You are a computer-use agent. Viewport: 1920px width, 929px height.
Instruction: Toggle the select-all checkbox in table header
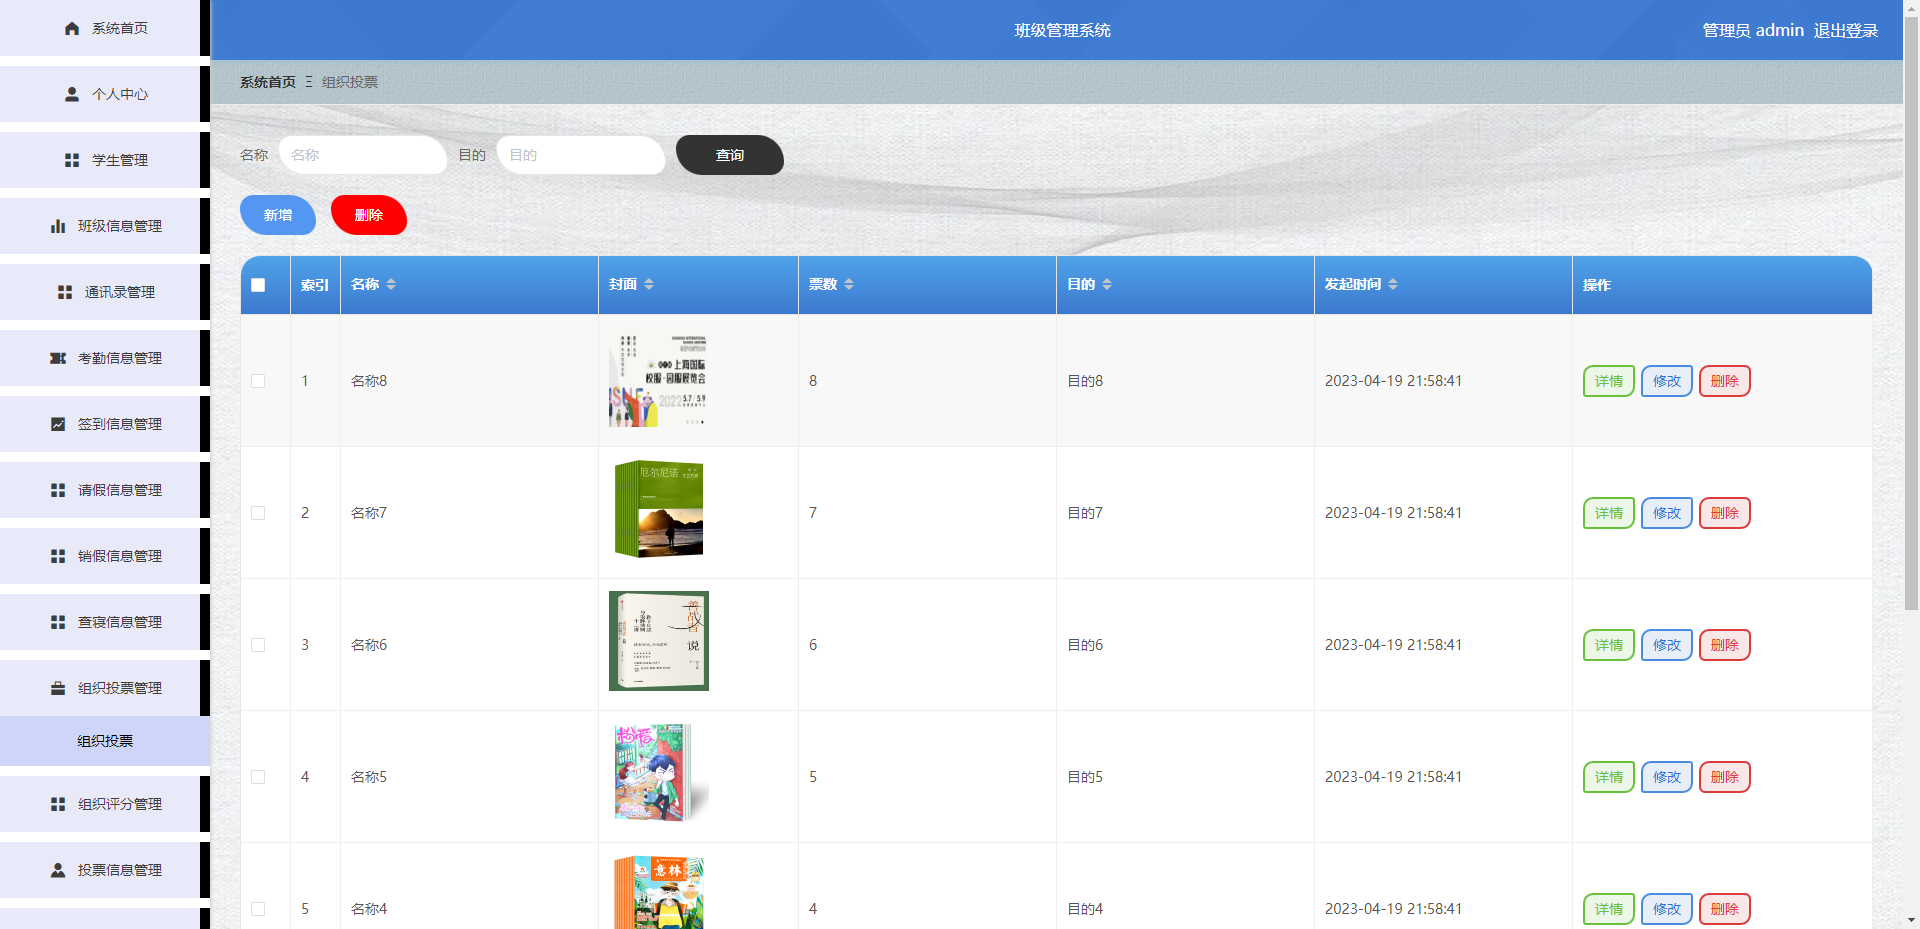[258, 285]
